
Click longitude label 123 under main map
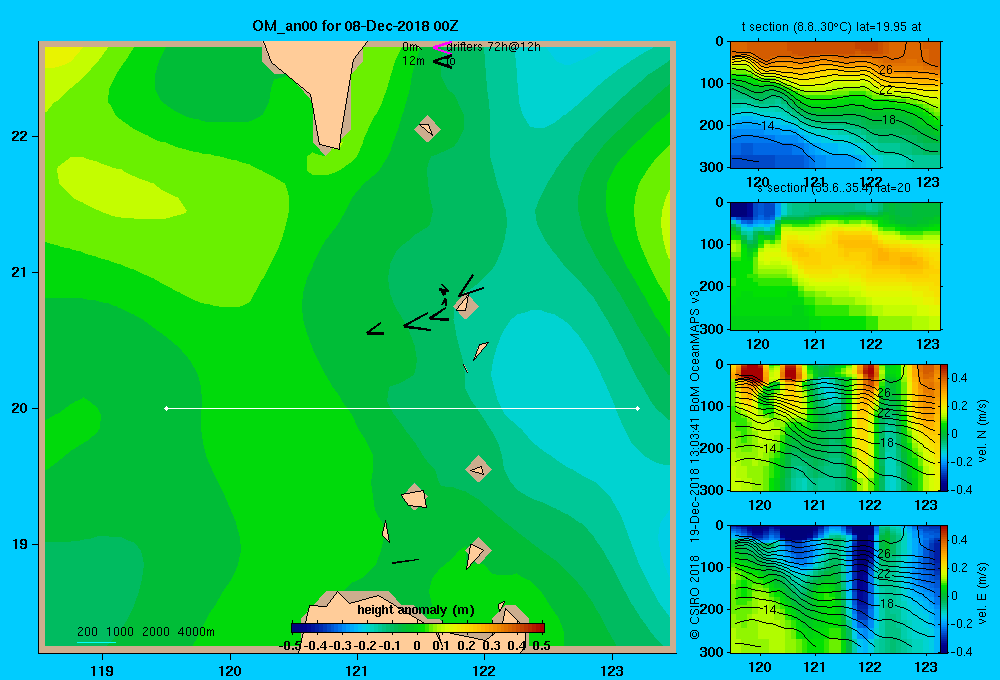[612, 671]
